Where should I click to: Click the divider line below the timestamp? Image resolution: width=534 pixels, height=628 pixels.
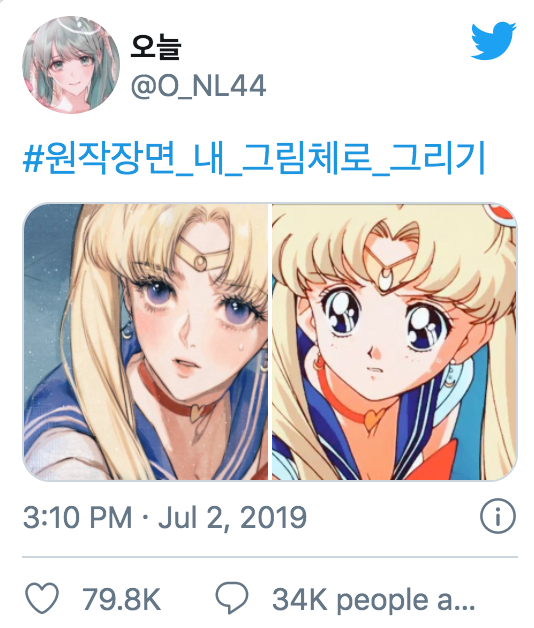click(270, 557)
